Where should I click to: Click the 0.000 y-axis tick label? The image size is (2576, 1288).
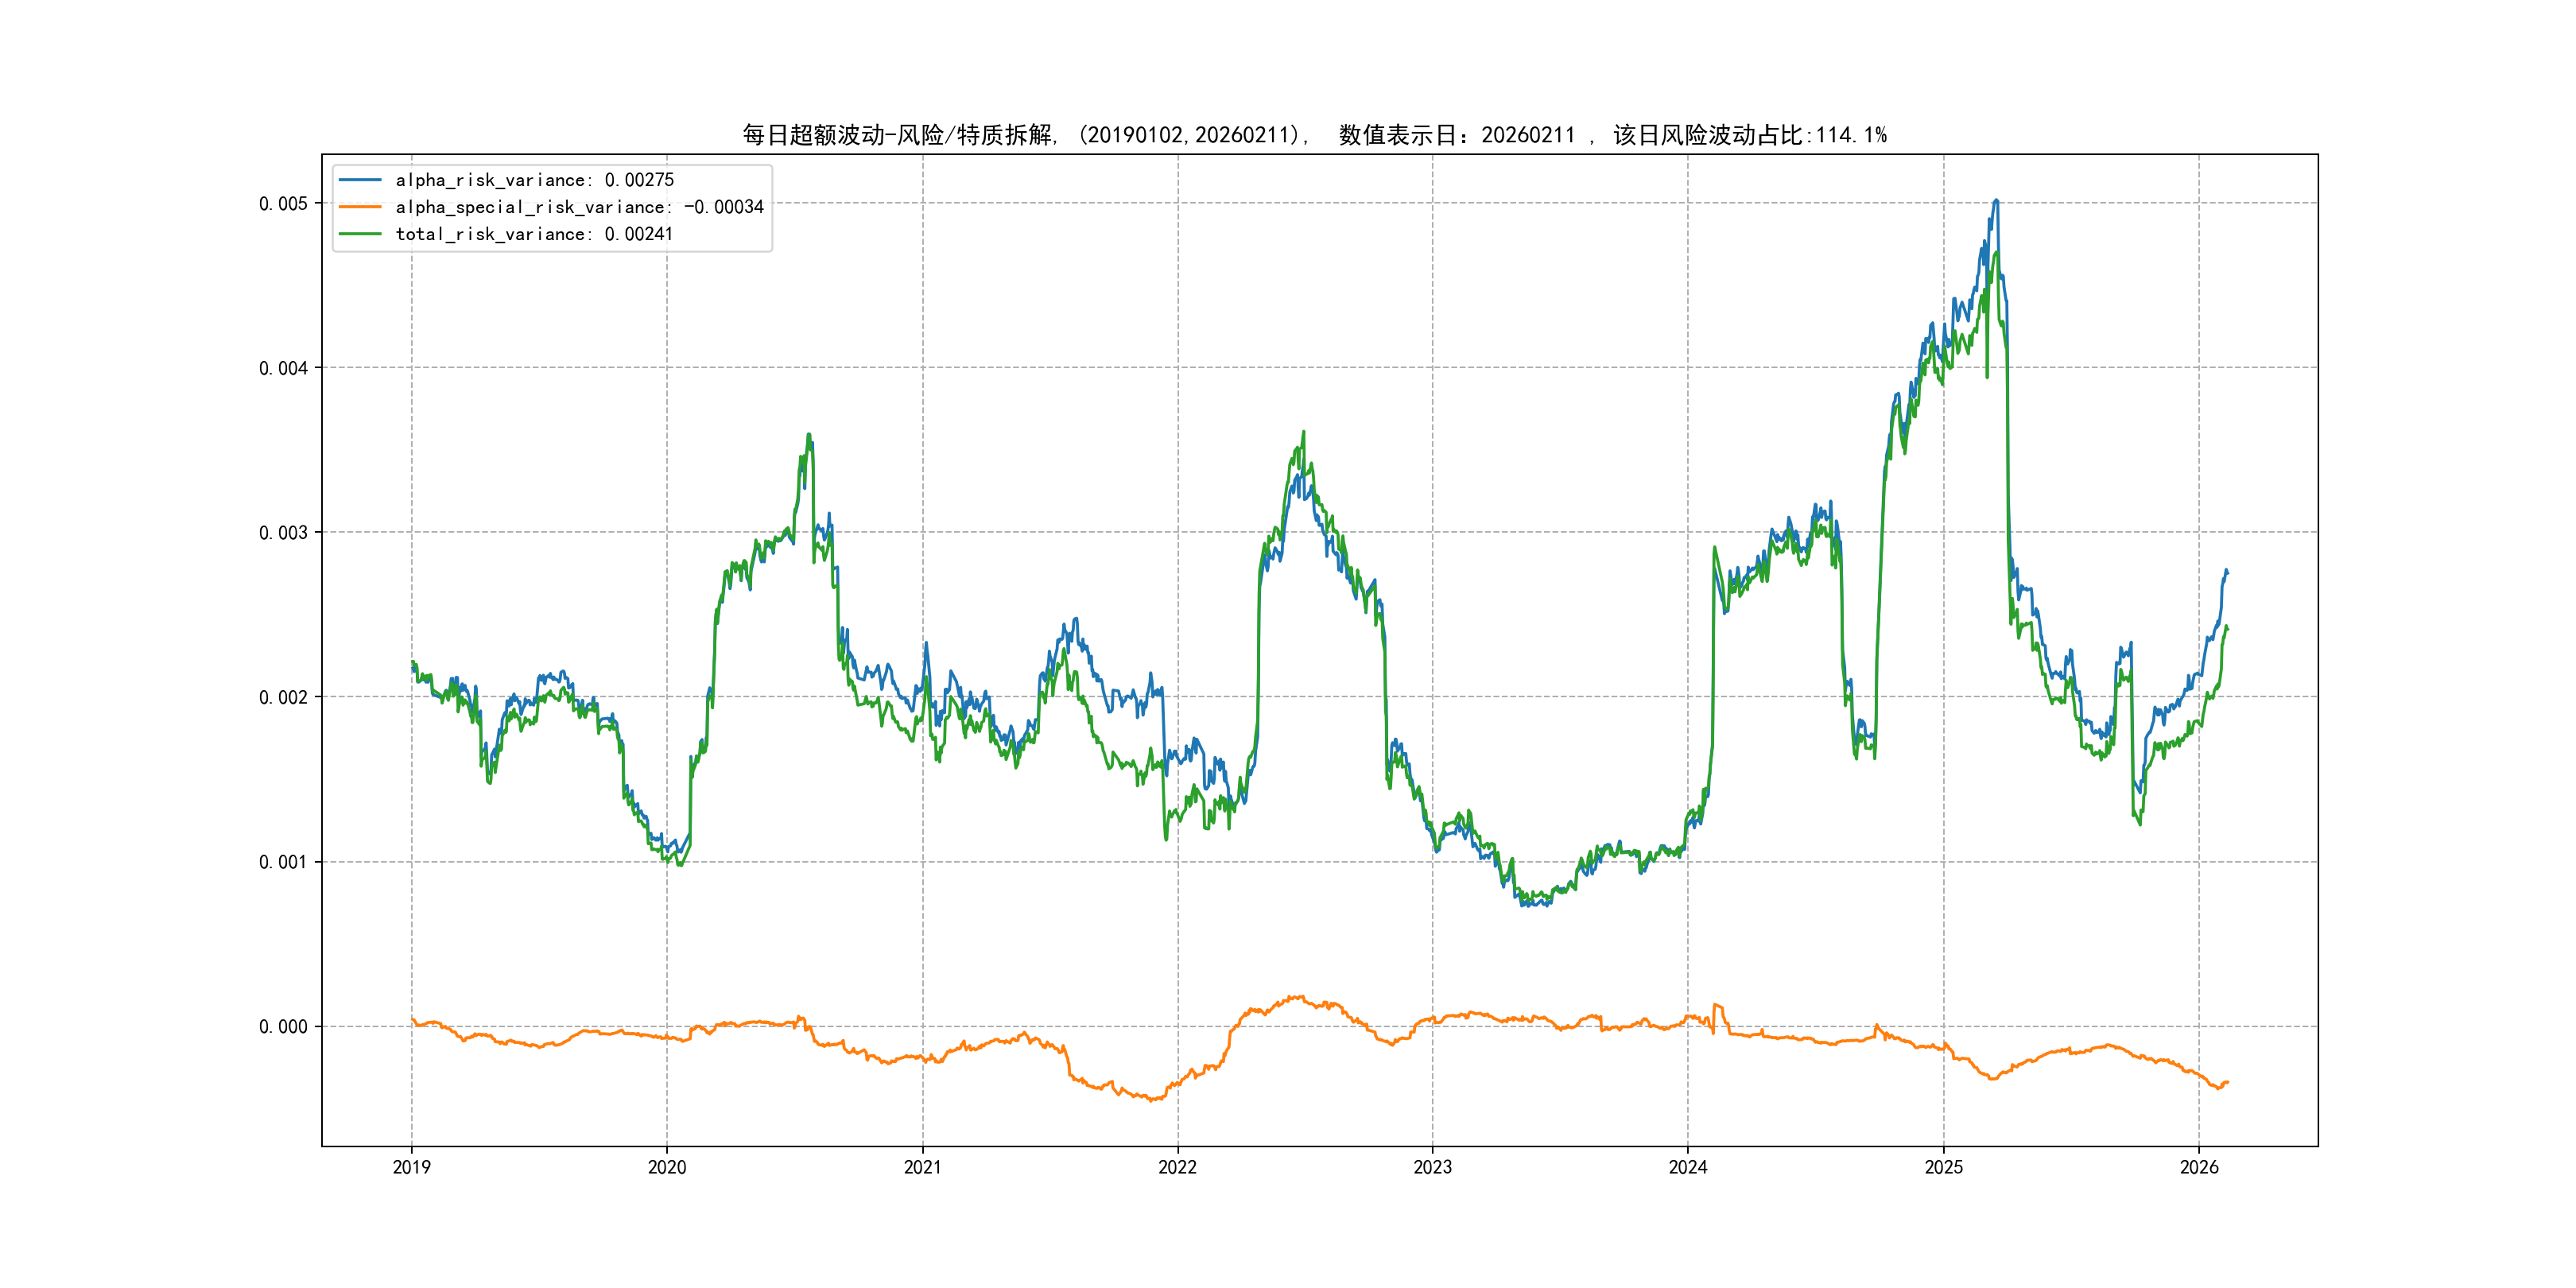pos(283,1027)
